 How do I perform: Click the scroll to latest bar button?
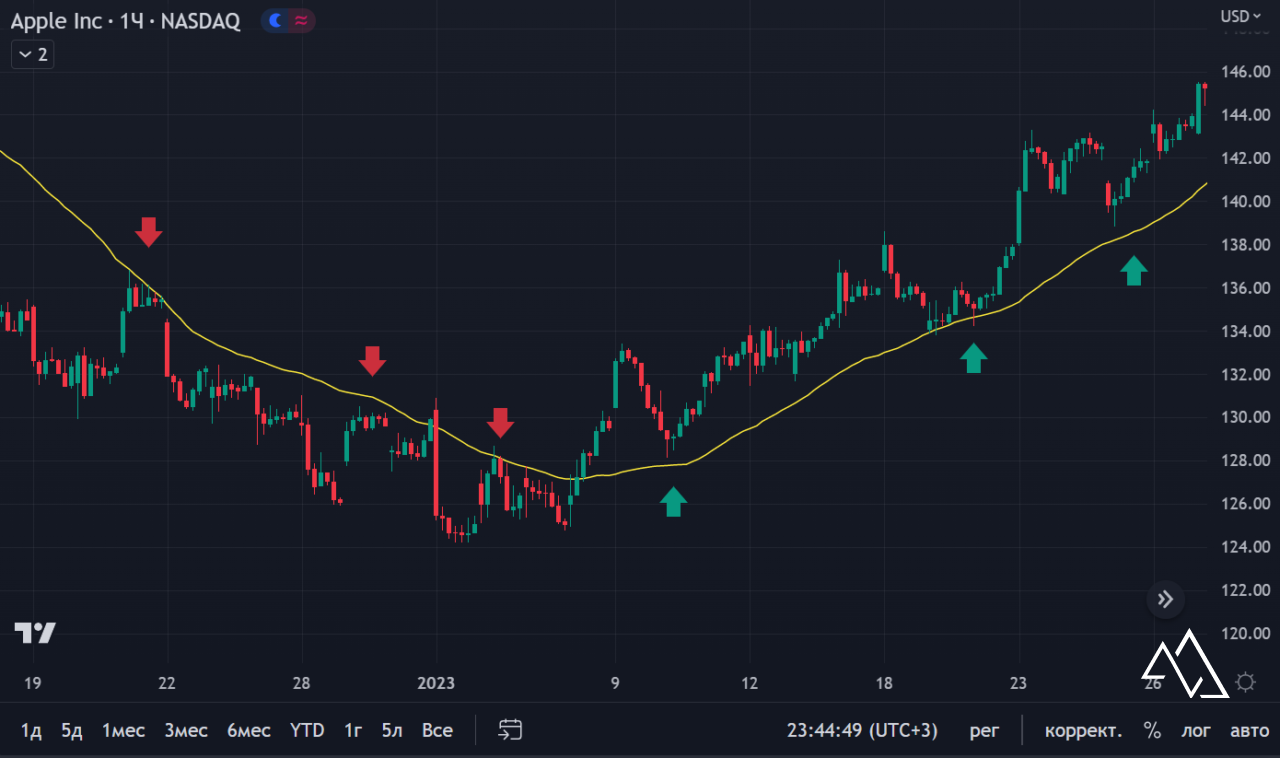[1165, 600]
